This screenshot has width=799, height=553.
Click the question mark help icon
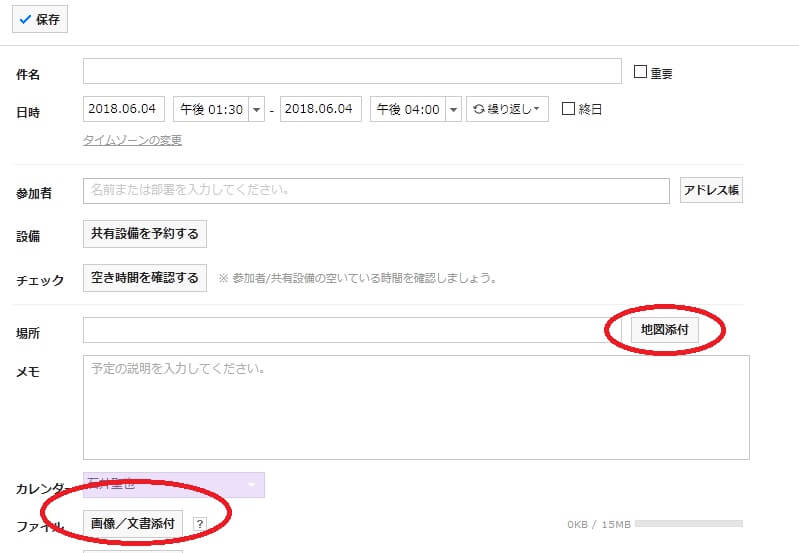pyautogui.click(x=199, y=523)
